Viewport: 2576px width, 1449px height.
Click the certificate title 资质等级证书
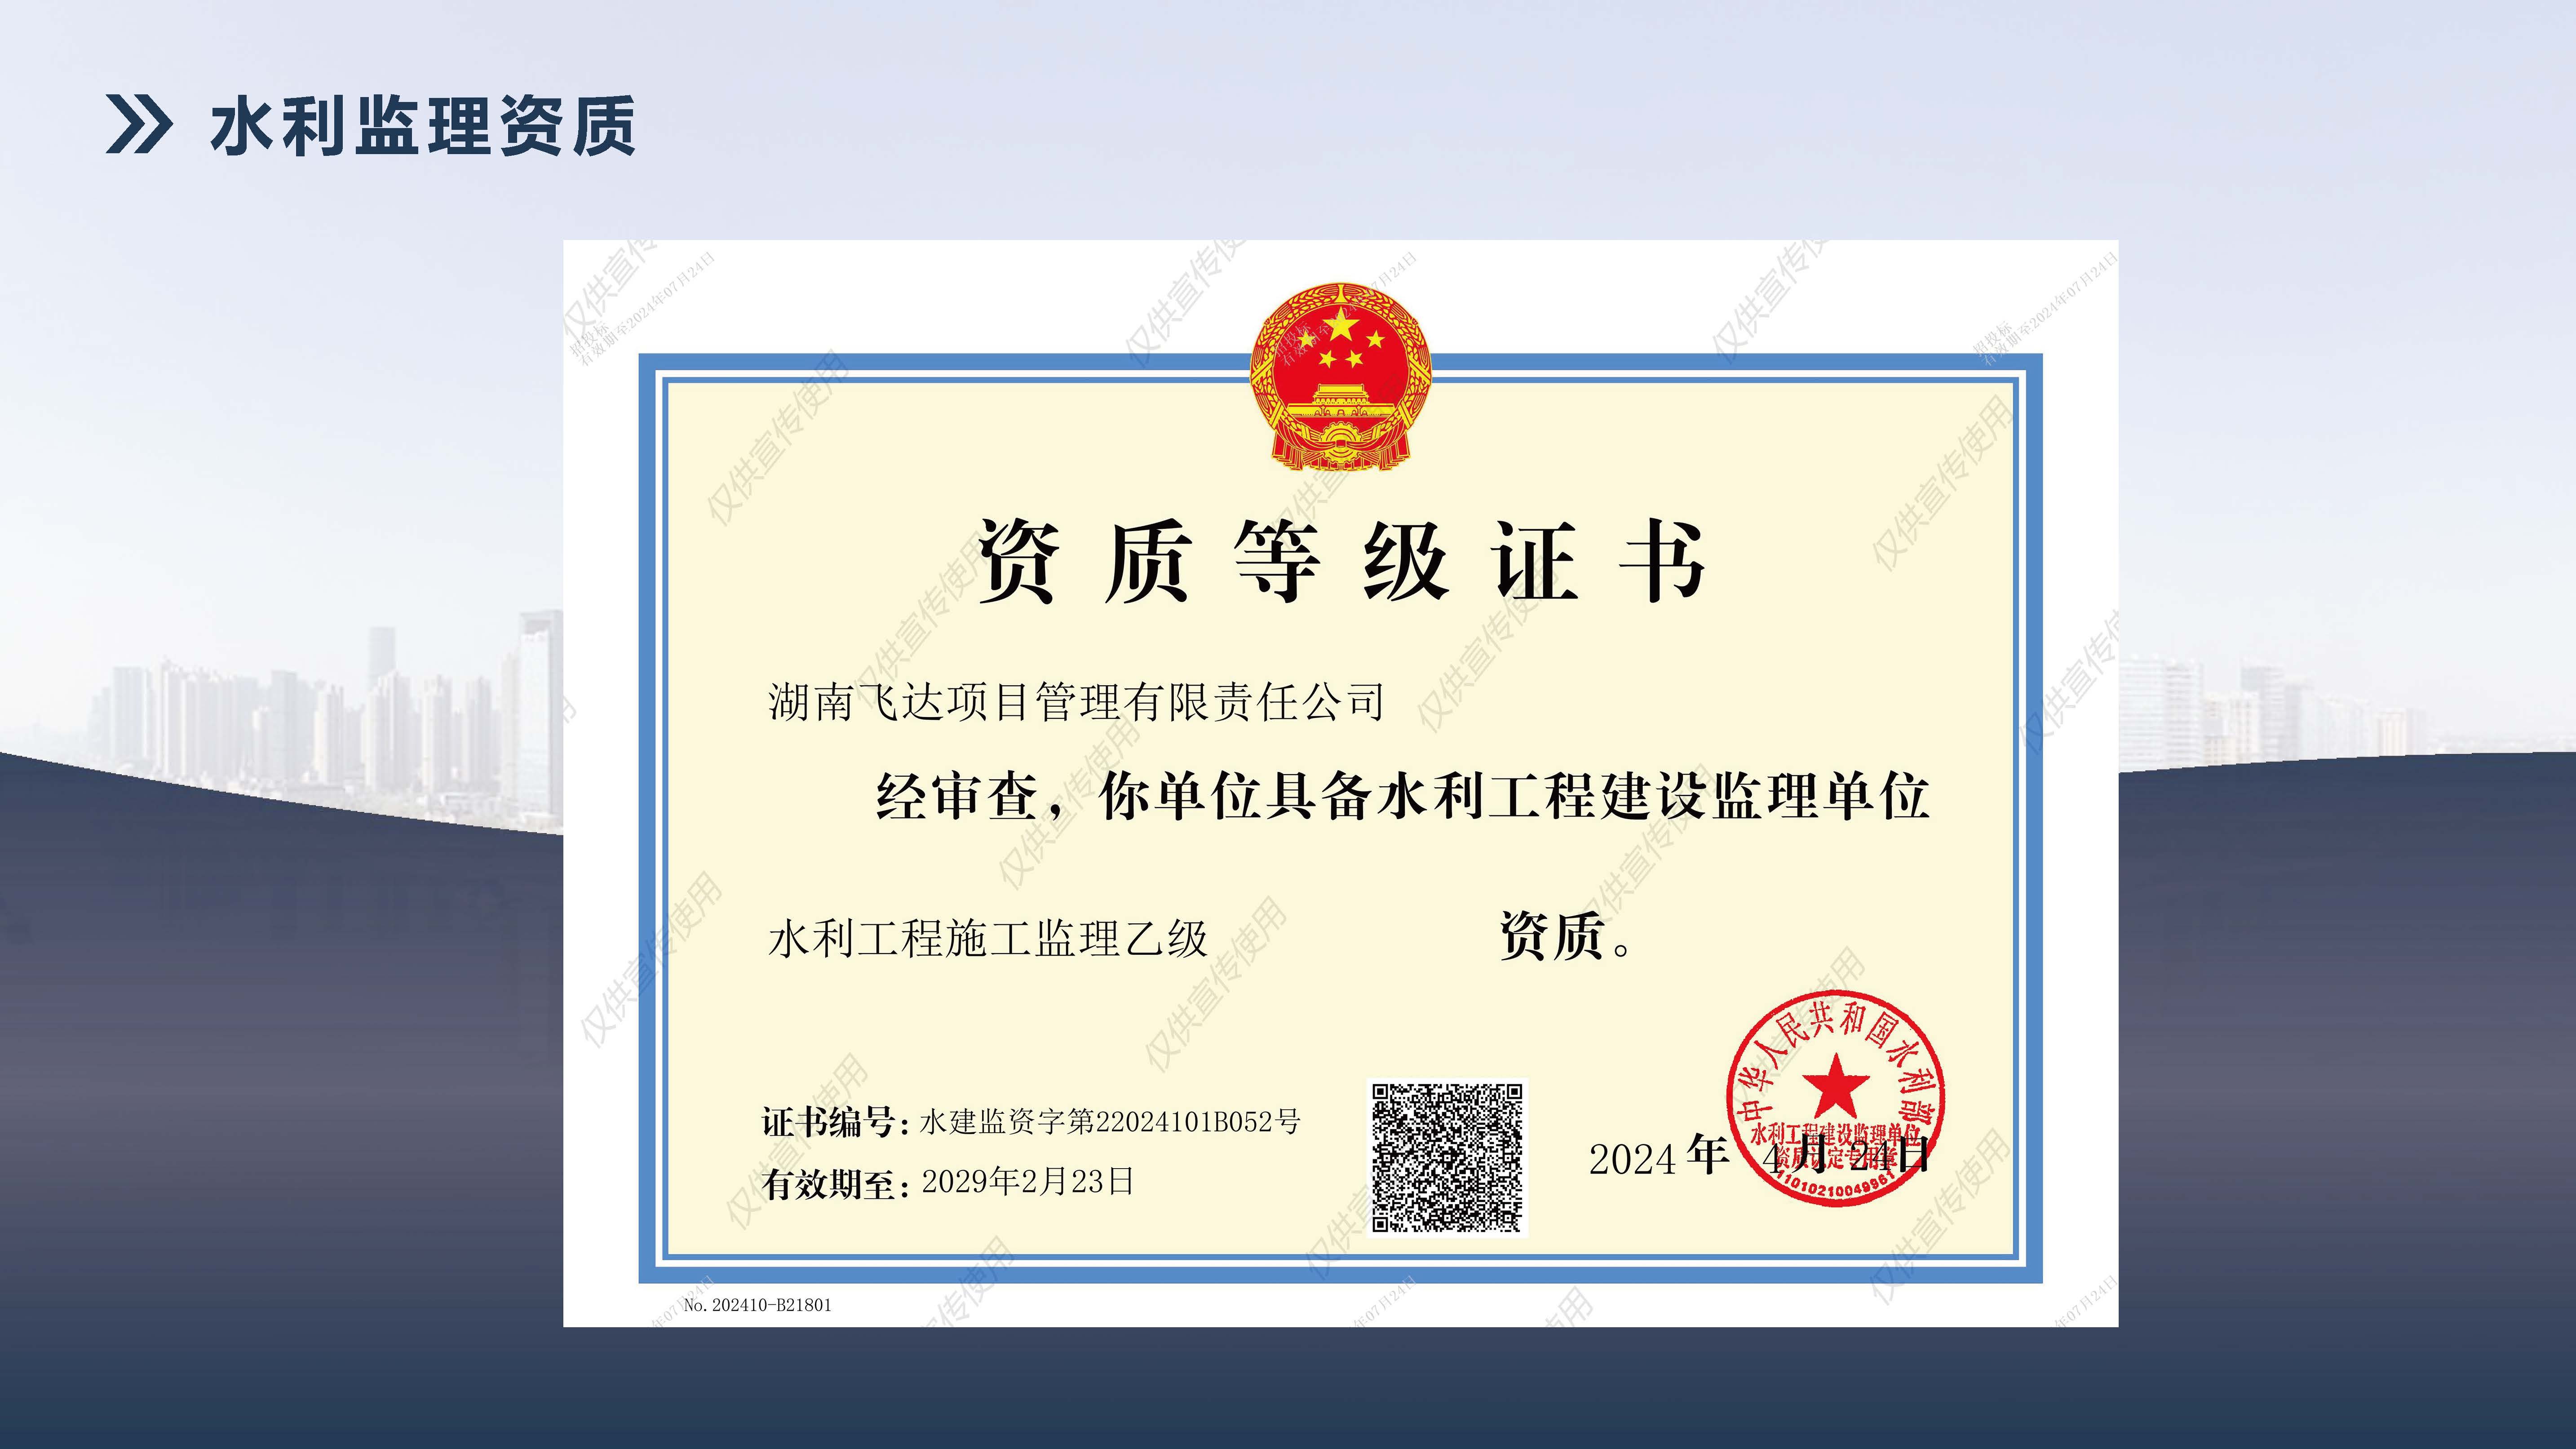click(x=1340, y=561)
